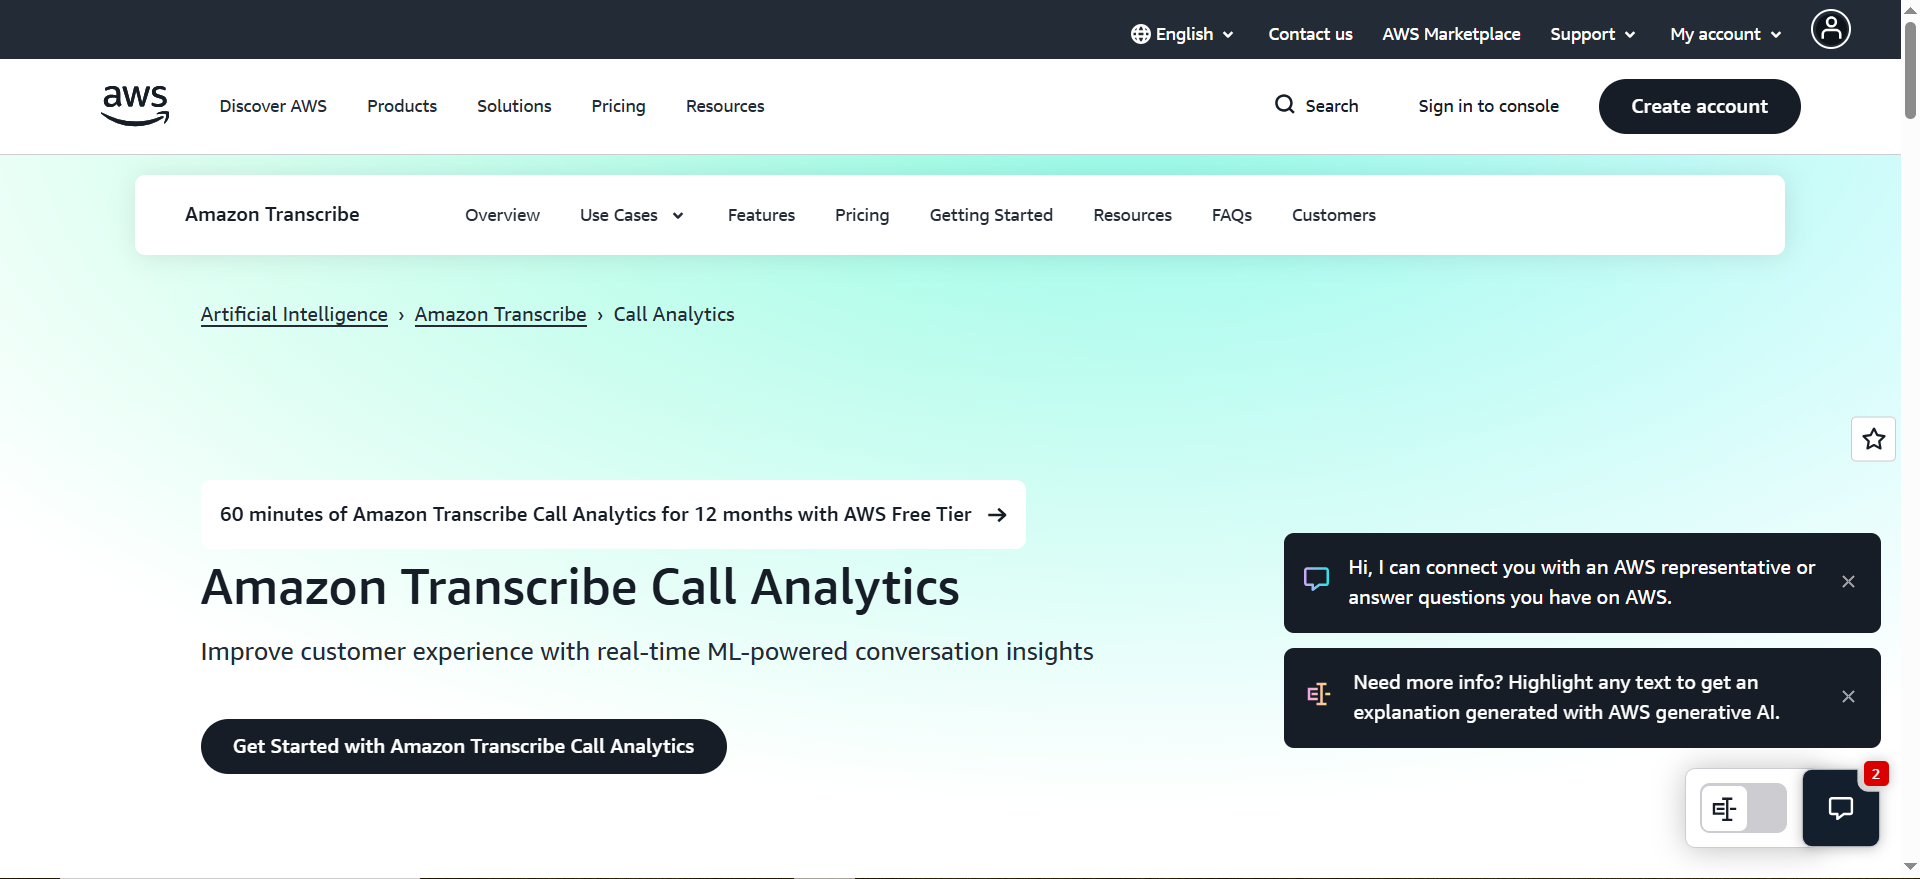The image size is (1920, 879).
Task: Click Amazon Transcribe breadcrumb link
Action: (500, 314)
